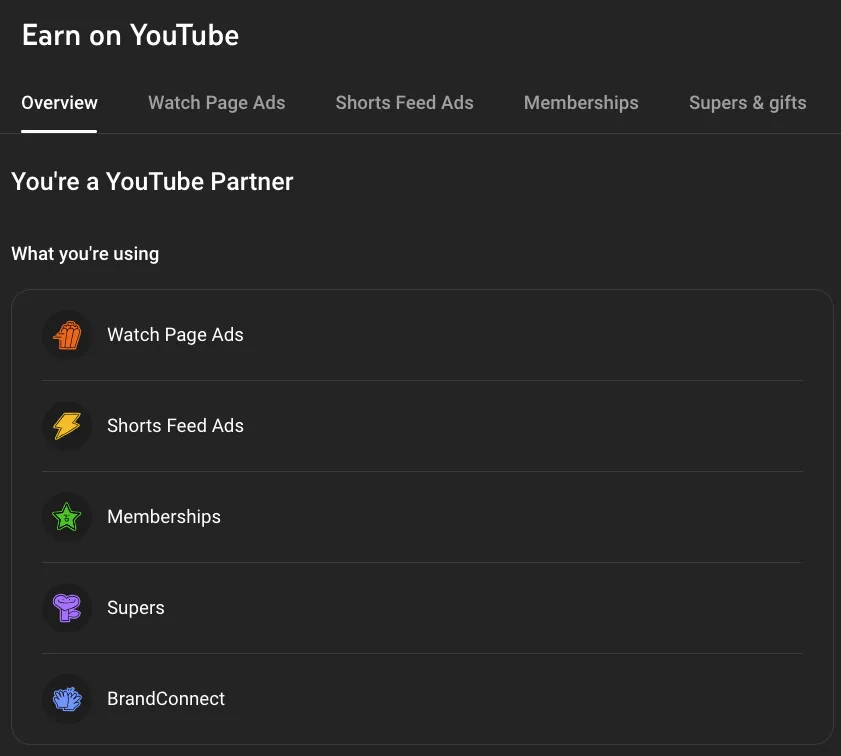Click the Memberships text in the list
The width and height of the screenshot is (841, 756).
coord(164,517)
